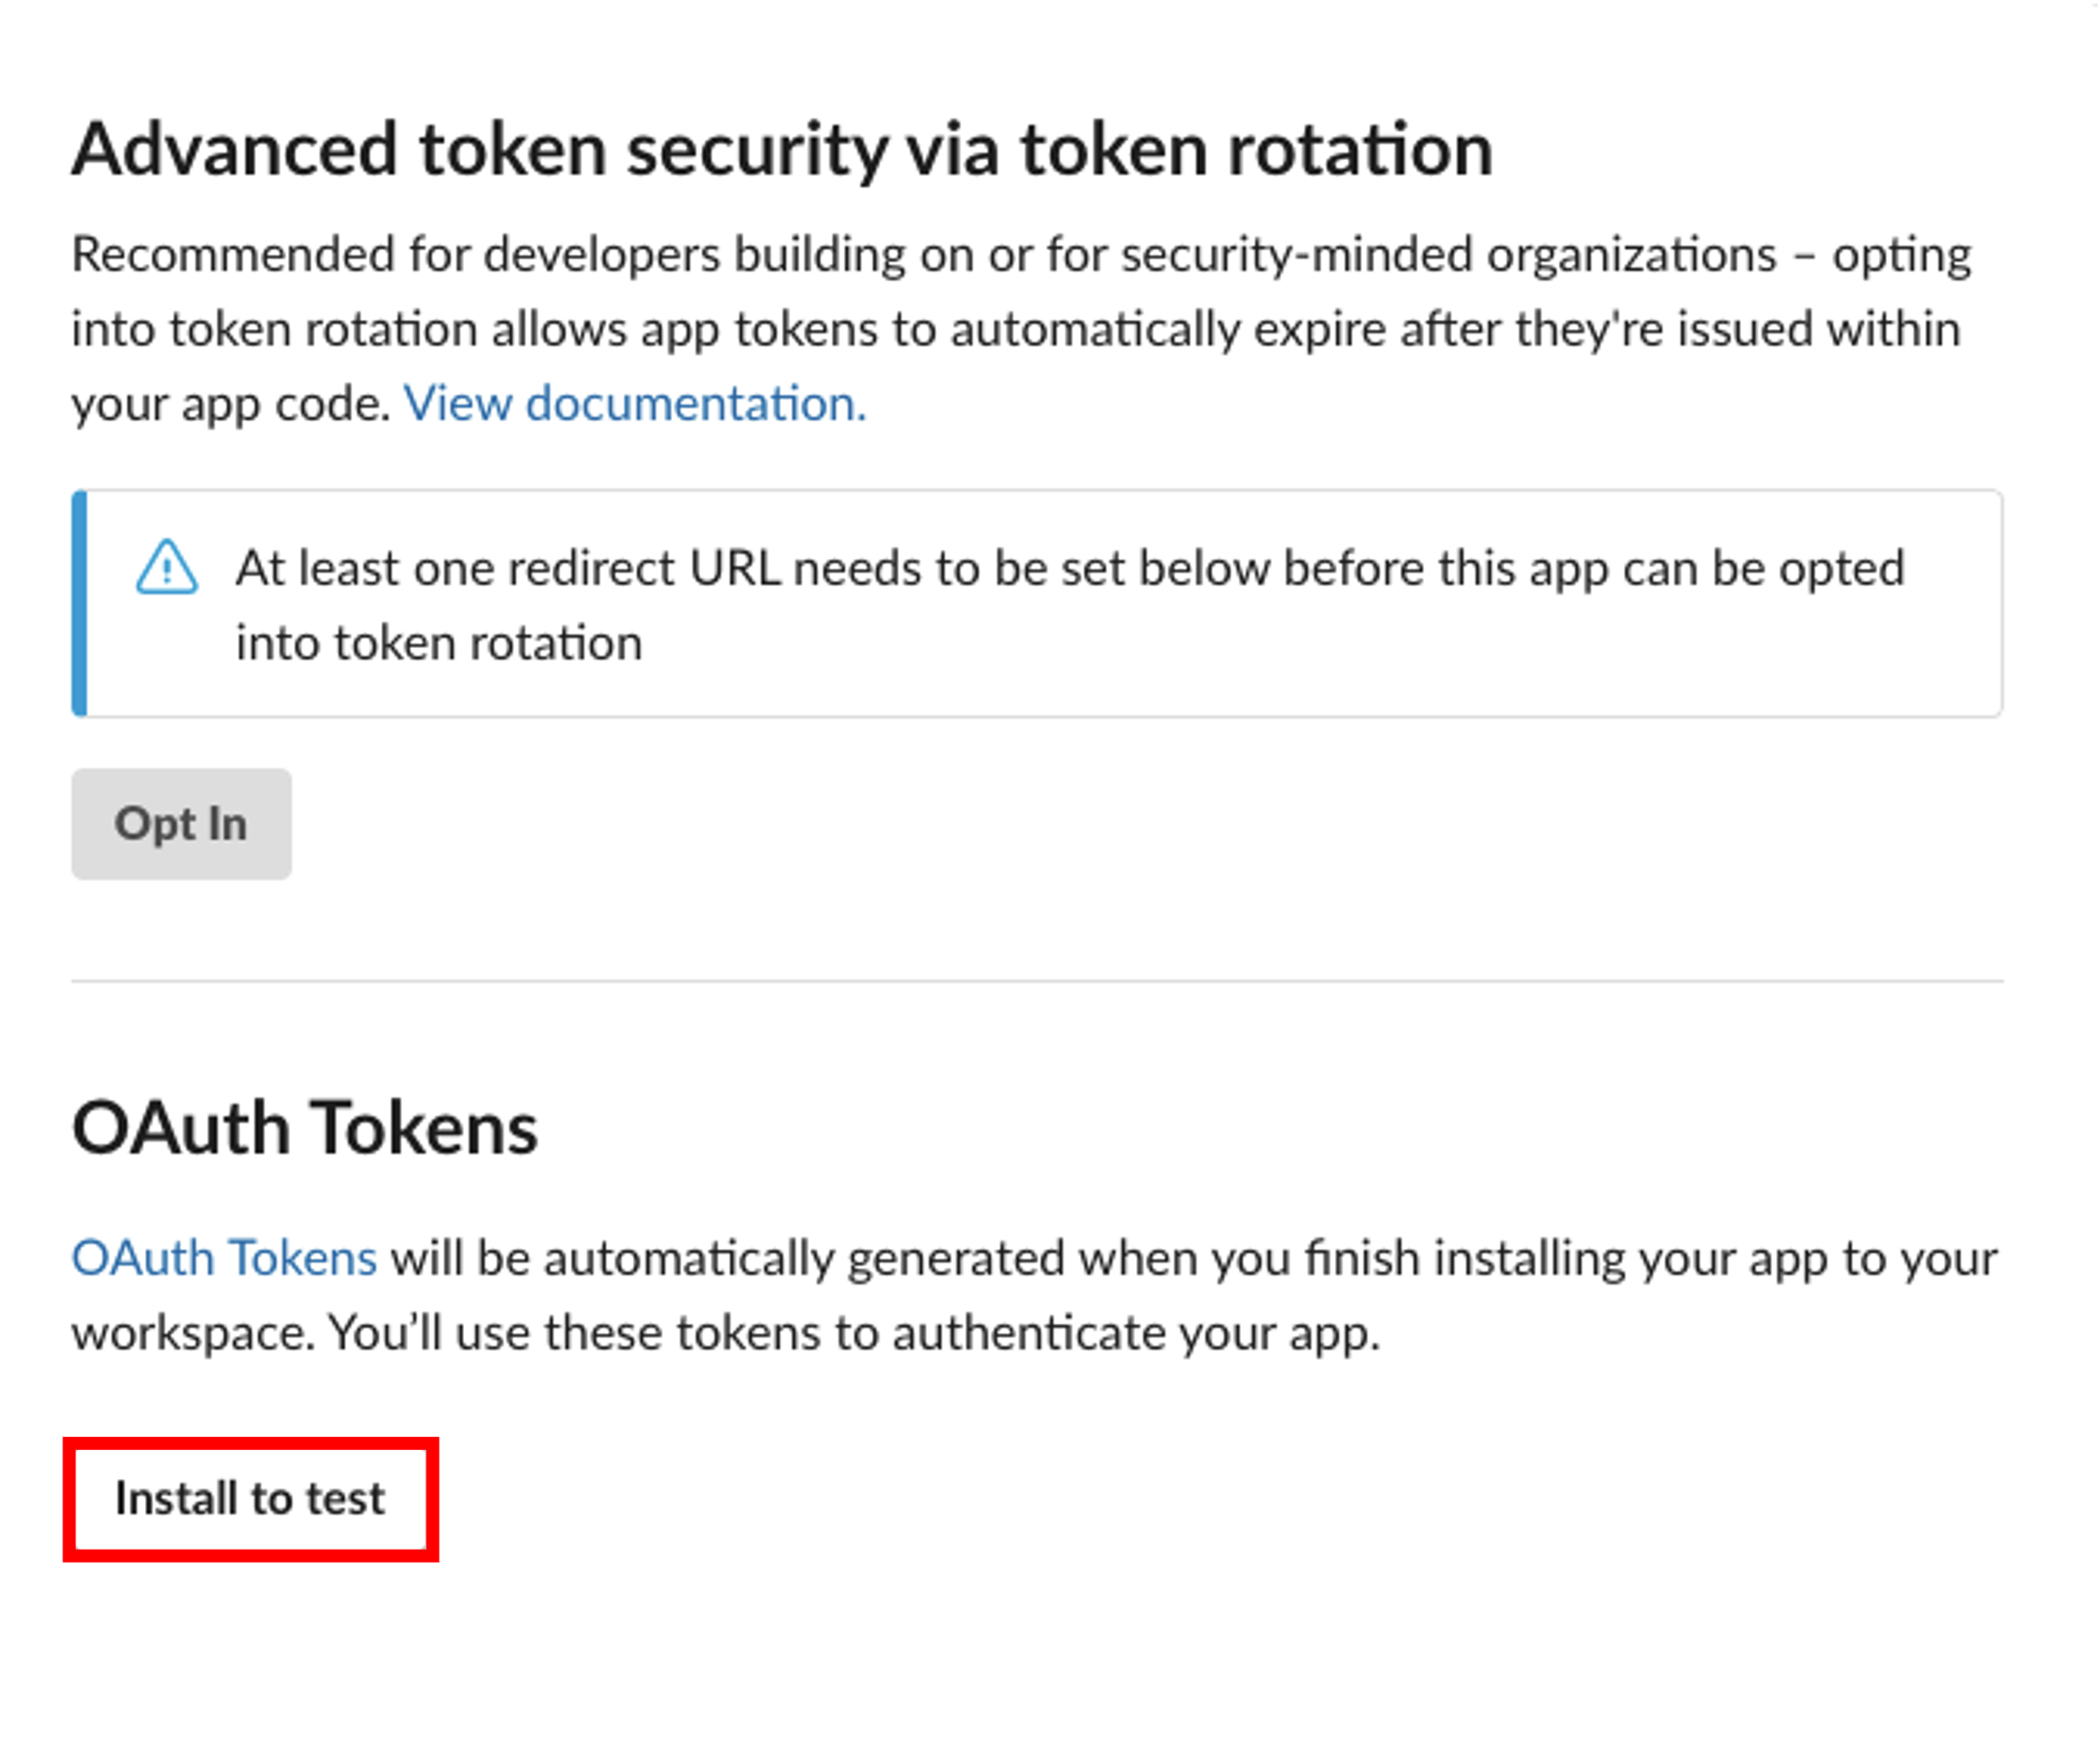Screen dimensions: 2100x1742
Task: Click the "At least one redirect URL" alert text
Action: [x=1070, y=568]
